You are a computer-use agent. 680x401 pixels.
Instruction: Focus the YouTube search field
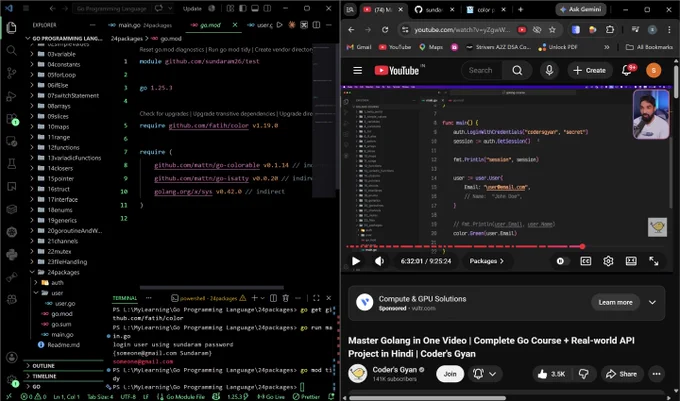point(482,70)
